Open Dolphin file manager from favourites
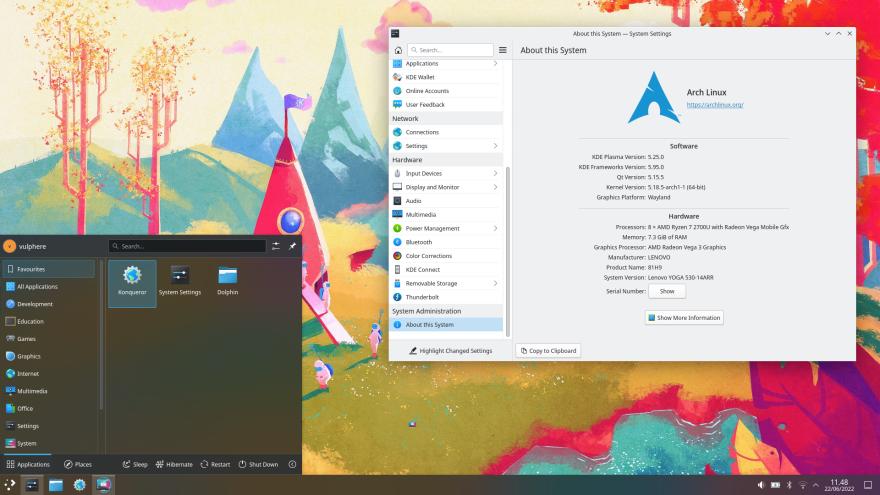The height and width of the screenshot is (495, 880). tap(227, 281)
